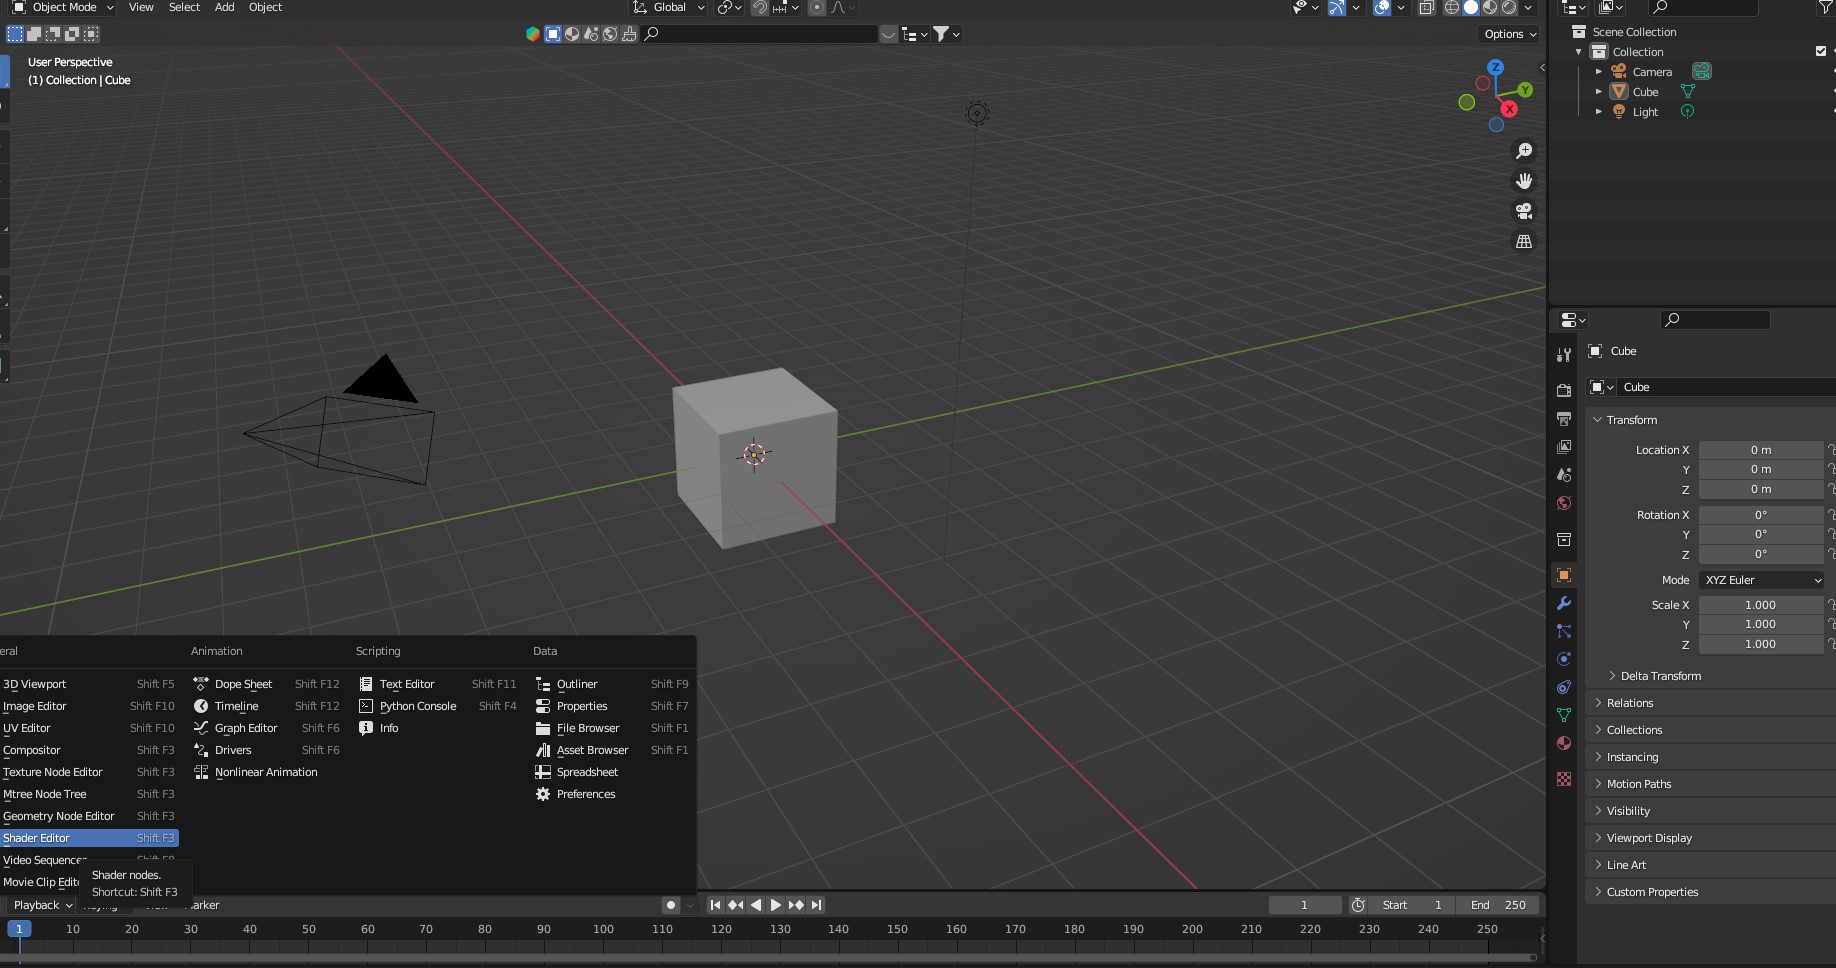Switch to camera view using sidebar camera icon
Screen dimensions: 1836x968
pos(1524,211)
